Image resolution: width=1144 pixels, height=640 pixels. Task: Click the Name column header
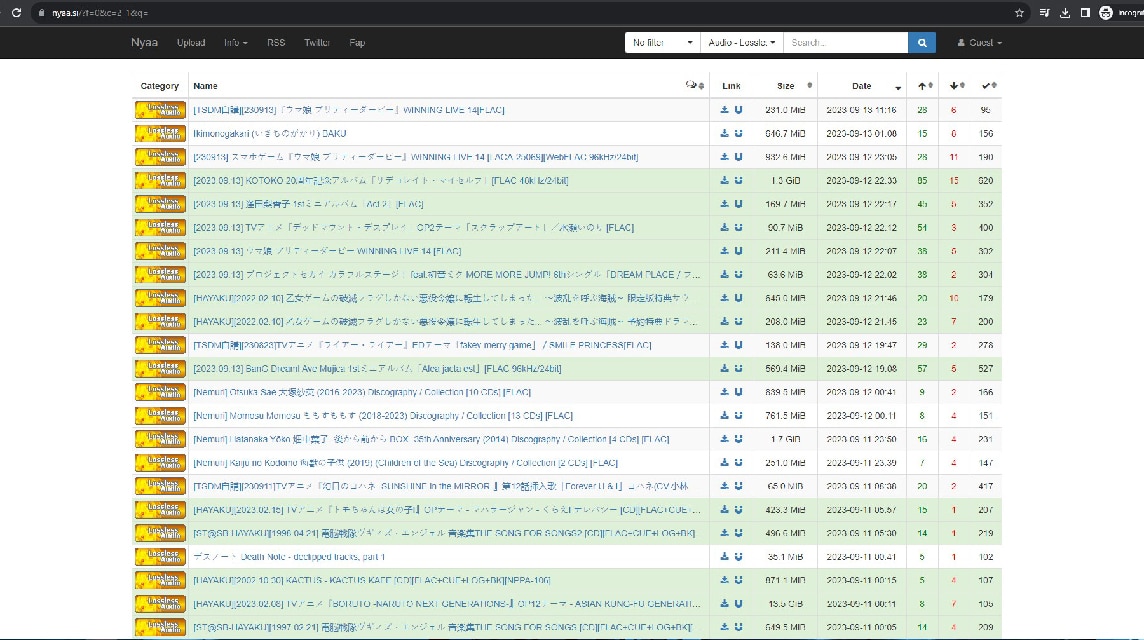pyautogui.click(x=205, y=86)
